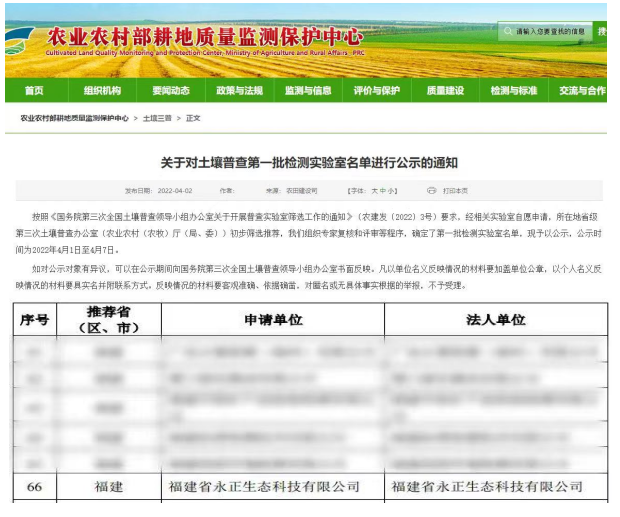Click the 申请单位 column header
The image size is (620, 517).
(x=273, y=319)
